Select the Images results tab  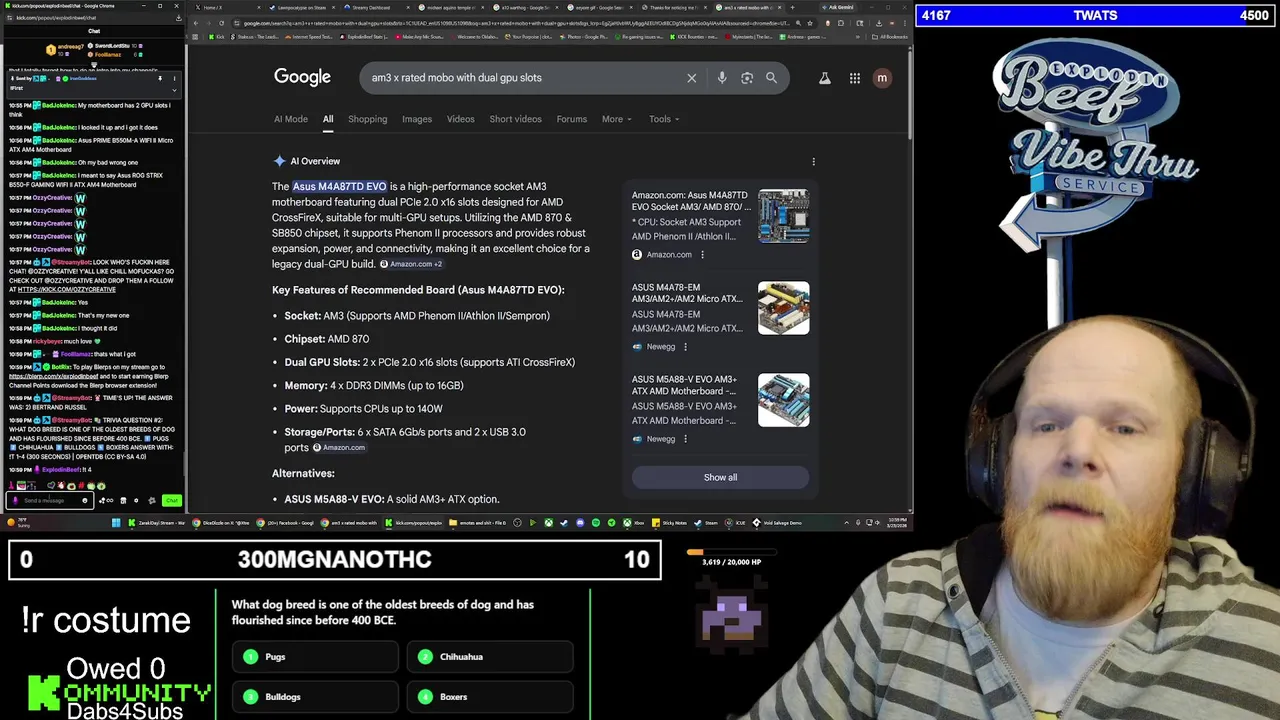click(x=417, y=119)
